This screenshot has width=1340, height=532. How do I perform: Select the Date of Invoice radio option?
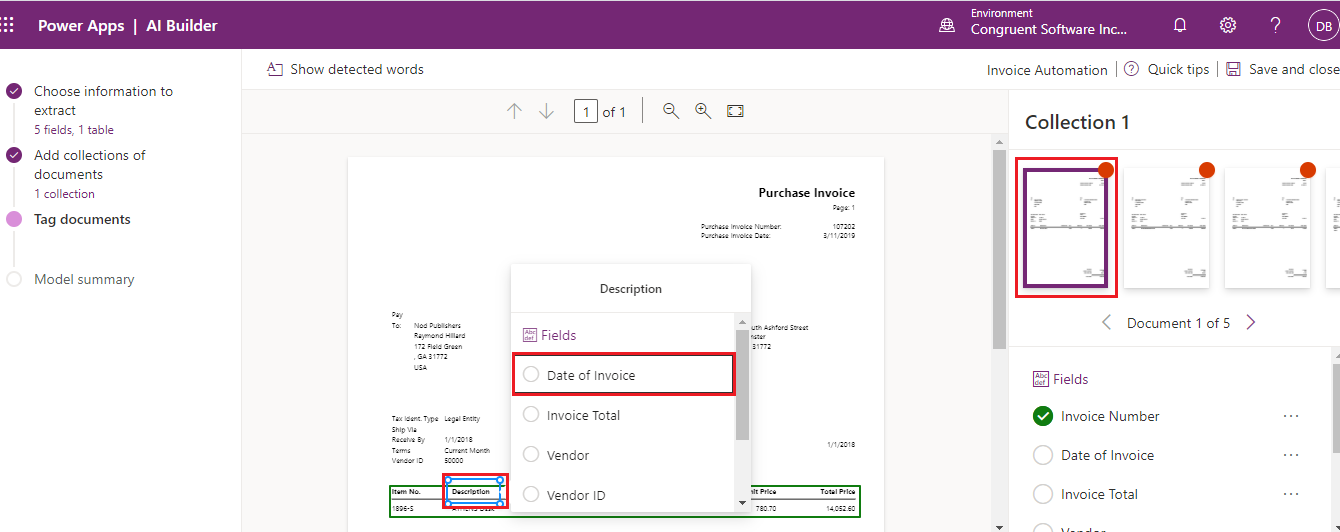point(531,375)
